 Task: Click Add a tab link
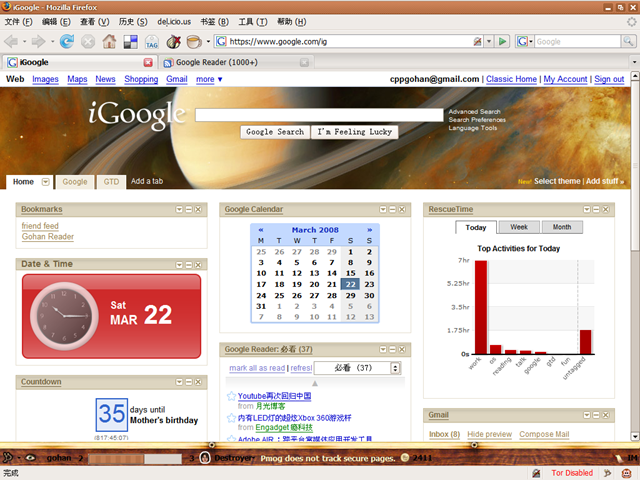tap(147, 181)
